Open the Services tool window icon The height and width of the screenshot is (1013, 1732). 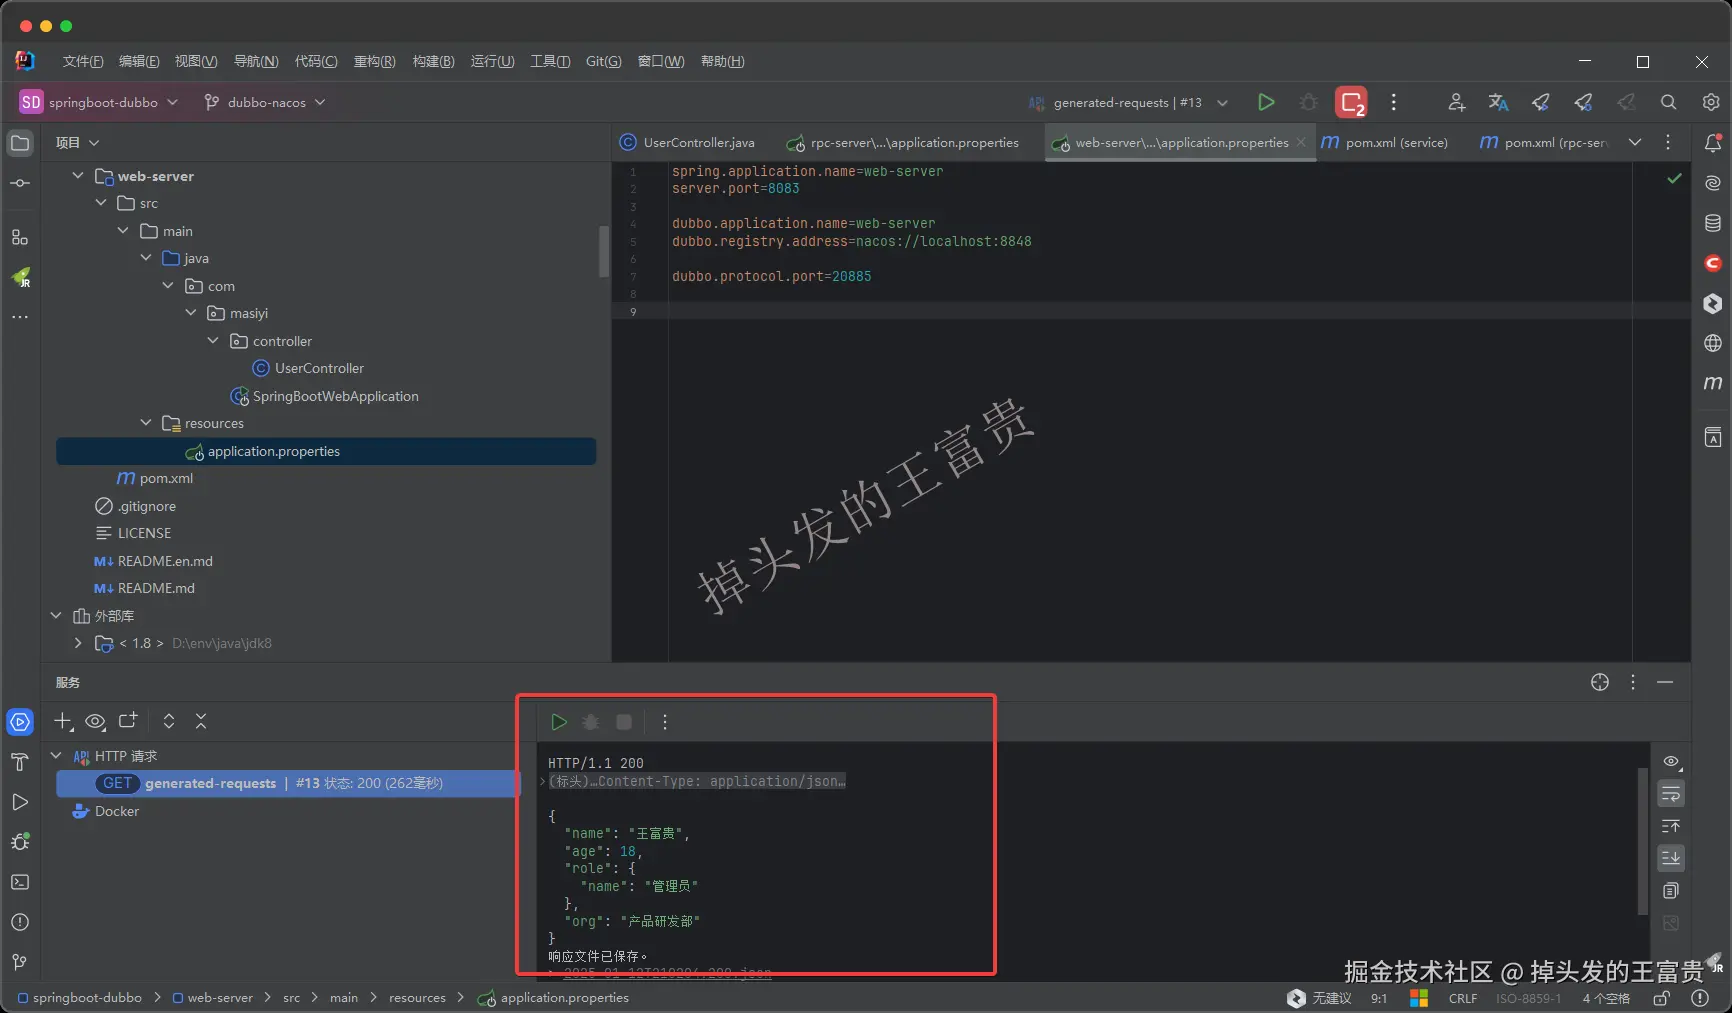(x=20, y=722)
